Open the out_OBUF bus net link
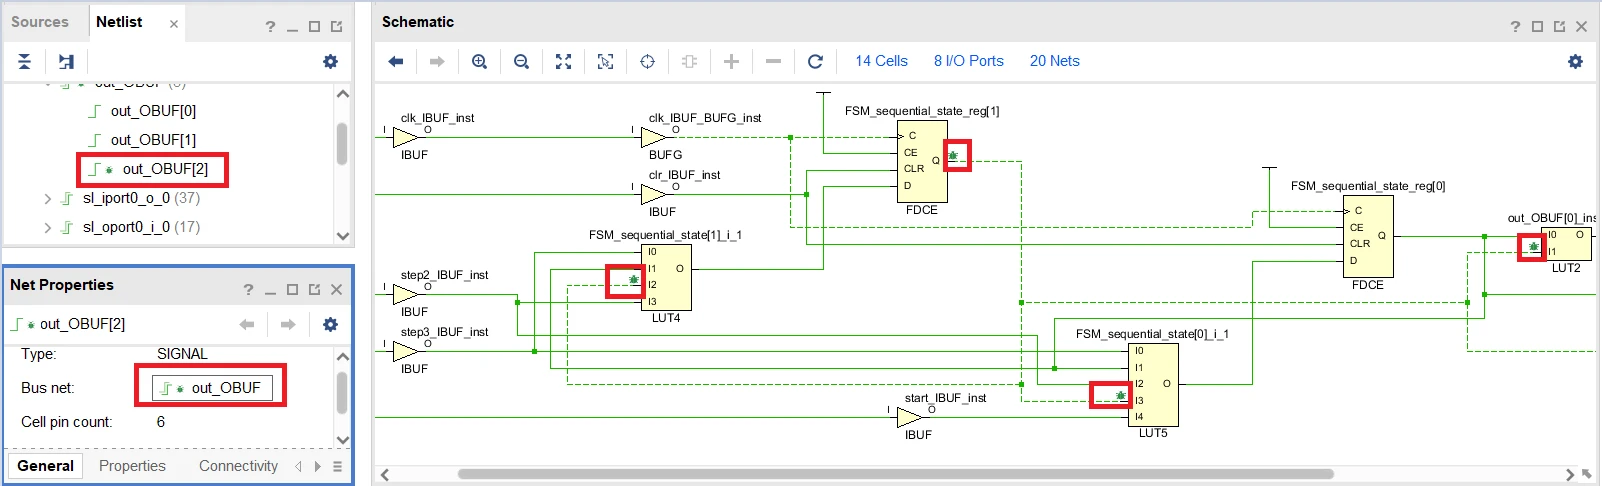 pyautogui.click(x=212, y=388)
